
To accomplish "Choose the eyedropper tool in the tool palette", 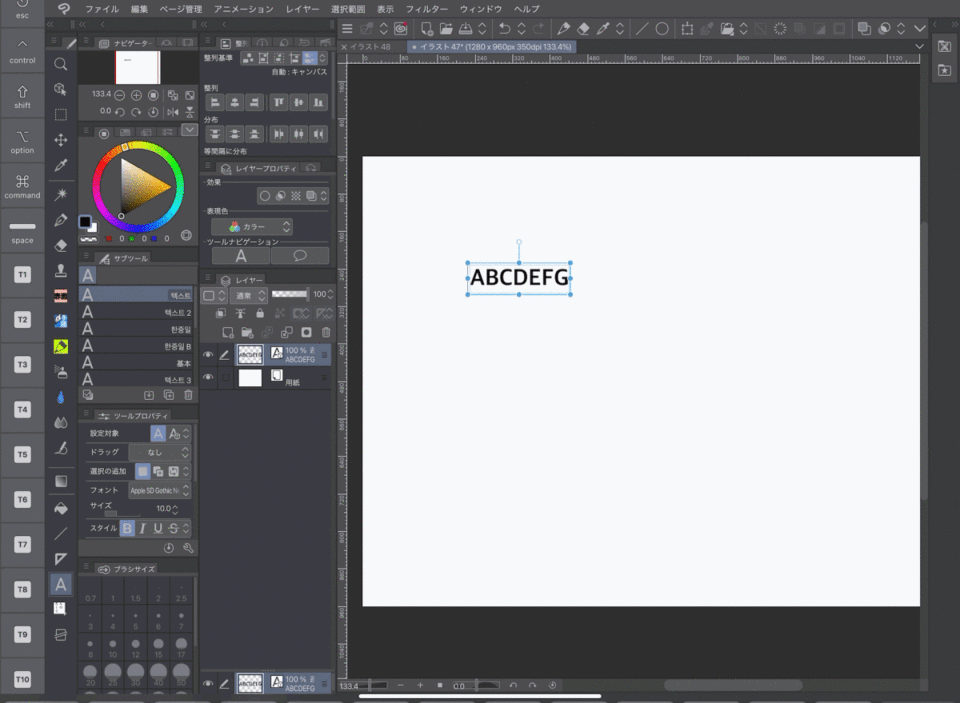I will pyautogui.click(x=60, y=165).
